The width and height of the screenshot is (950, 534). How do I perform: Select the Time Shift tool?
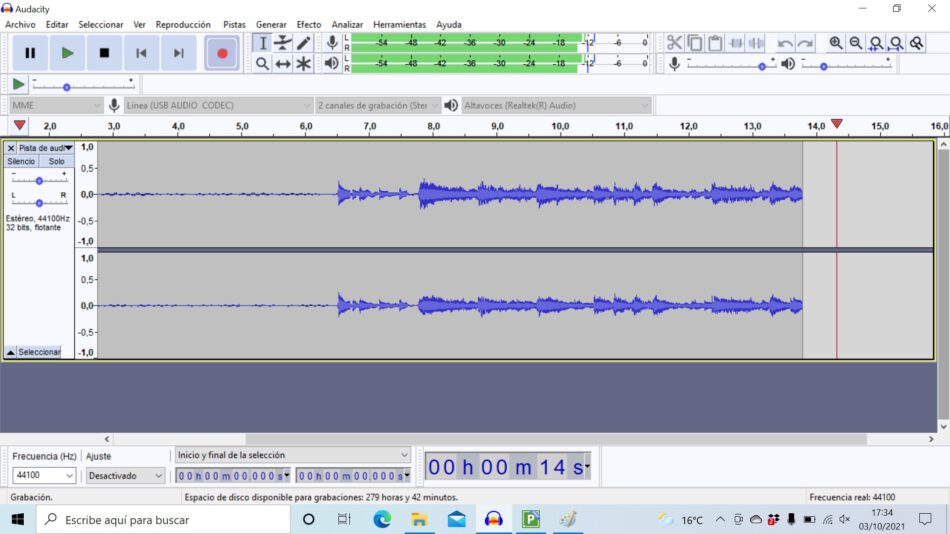[283, 64]
